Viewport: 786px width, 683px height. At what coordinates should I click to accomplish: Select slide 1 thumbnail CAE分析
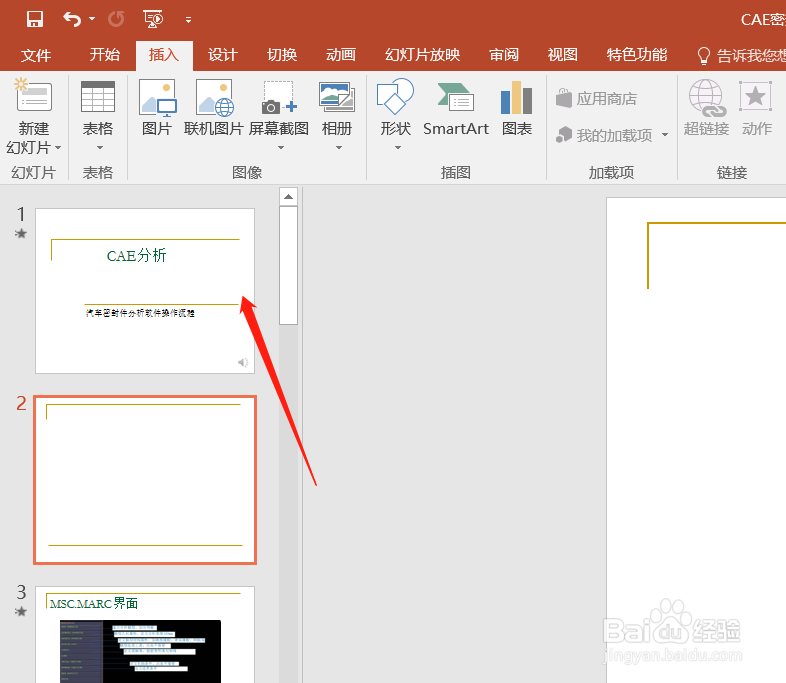click(145, 291)
